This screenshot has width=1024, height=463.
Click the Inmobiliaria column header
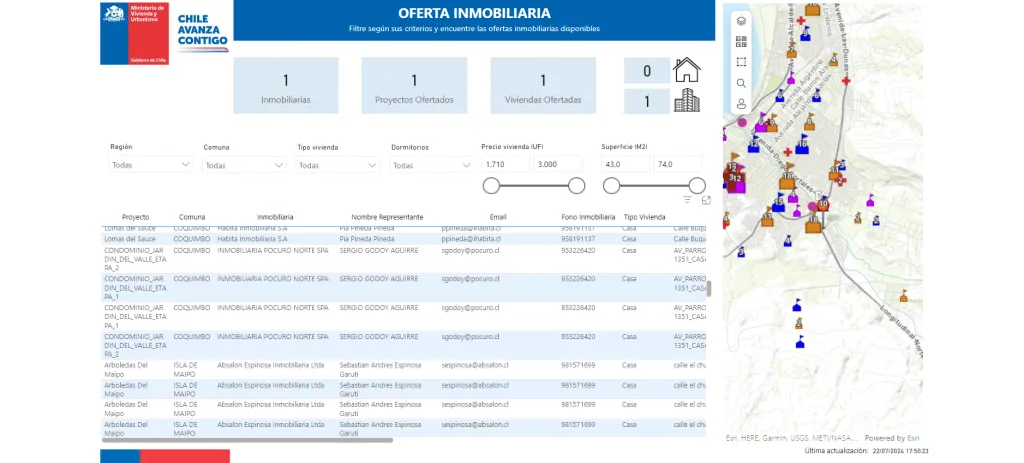pos(275,217)
